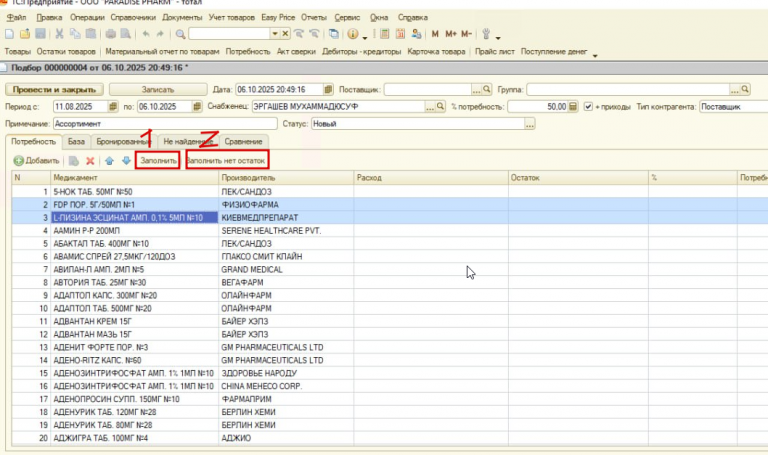
Task: Switch to the Сравнение tab
Action: pos(243,142)
